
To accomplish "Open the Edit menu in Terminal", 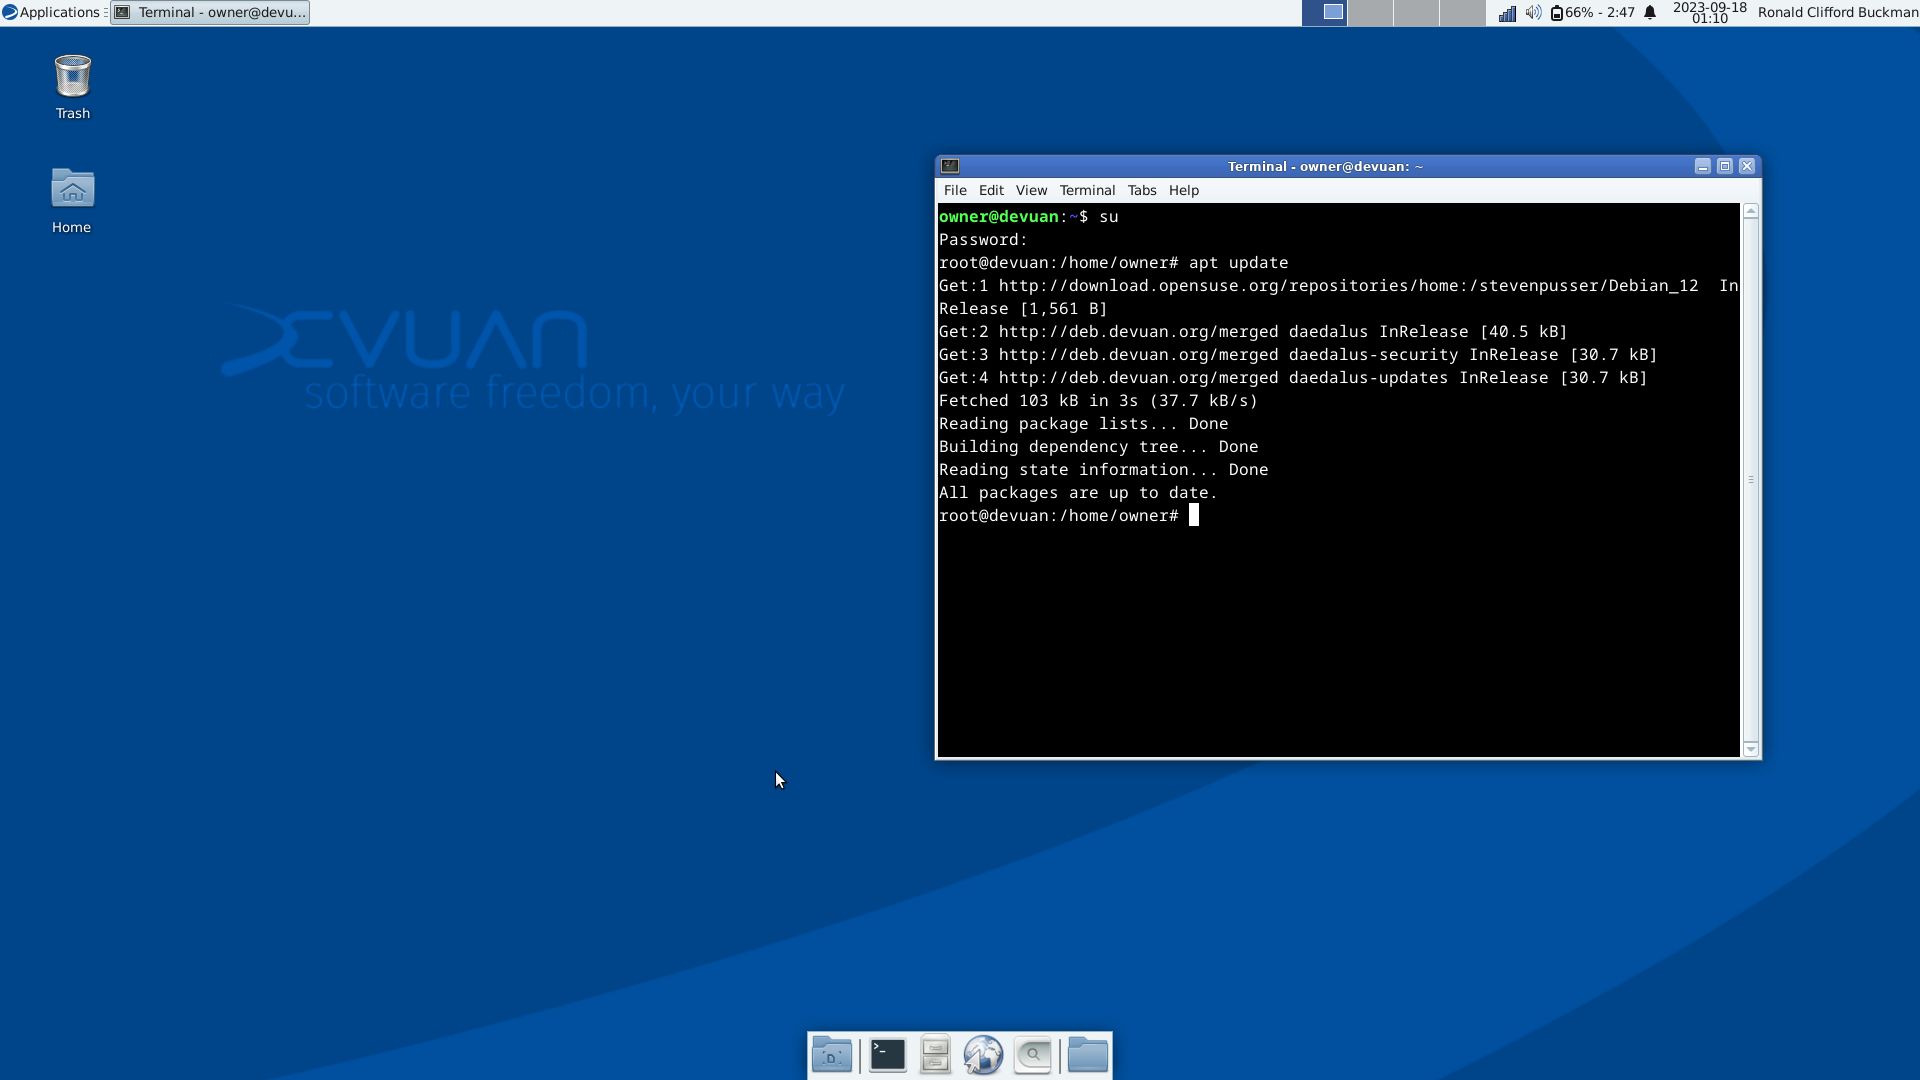I will tap(991, 190).
